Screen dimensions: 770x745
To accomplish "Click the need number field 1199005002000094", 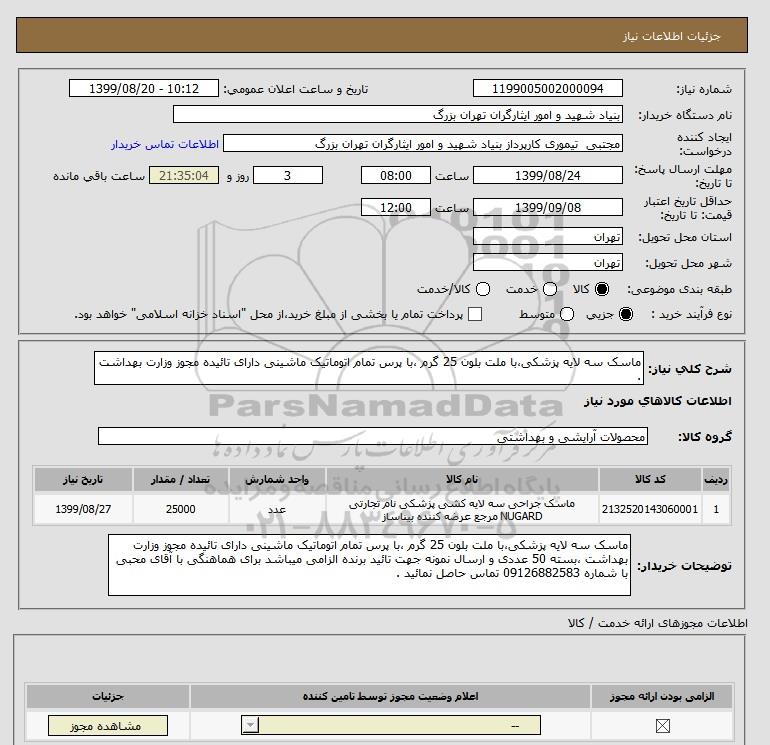I will coord(548,89).
